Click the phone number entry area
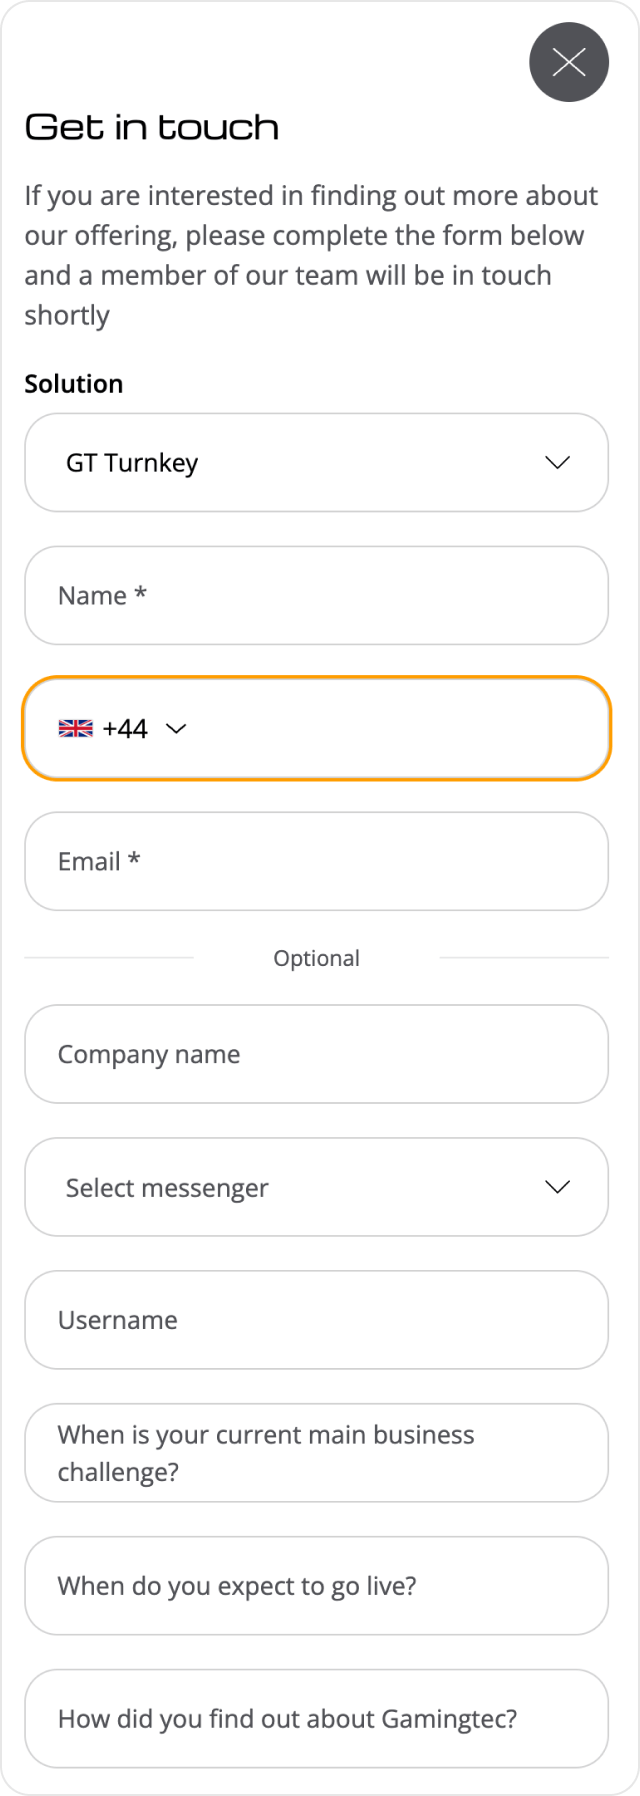 400,729
